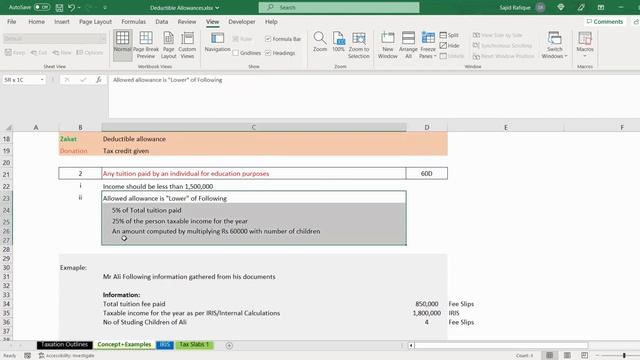Open a New Window
This screenshot has height=360, width=640.
point(387,45)
